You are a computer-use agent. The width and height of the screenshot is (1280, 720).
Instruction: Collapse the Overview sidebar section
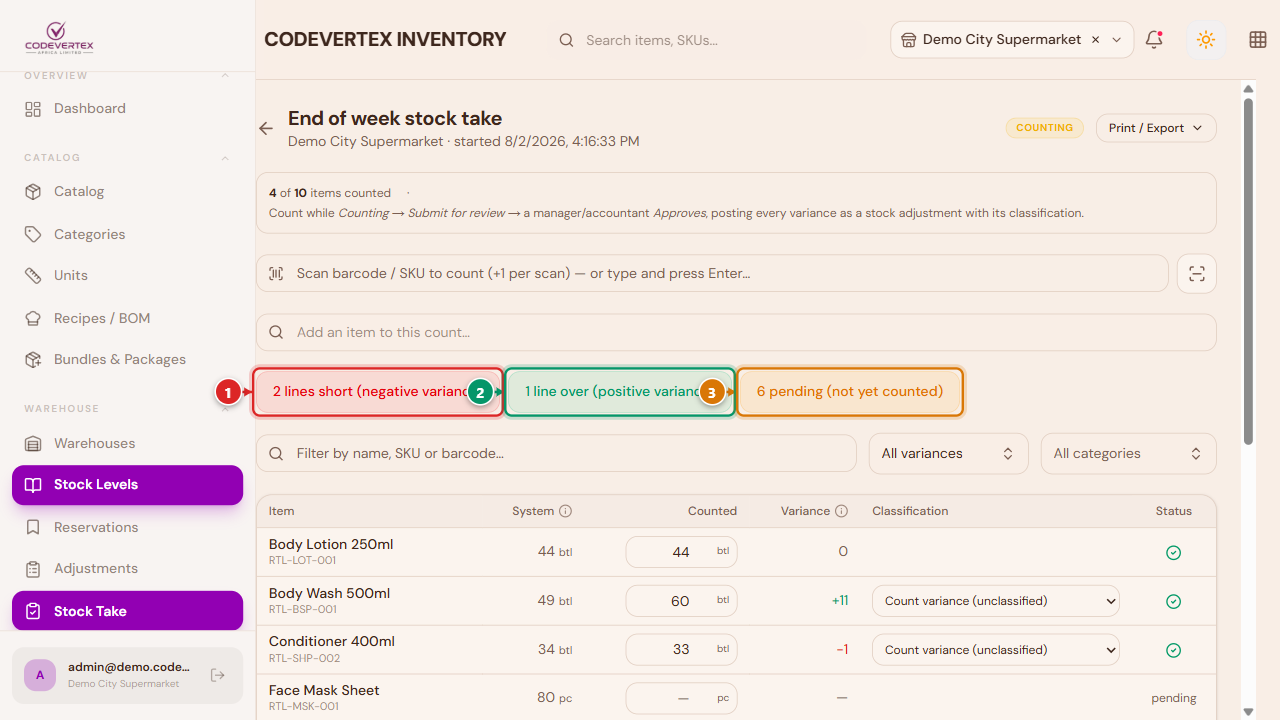coord(225,76)
